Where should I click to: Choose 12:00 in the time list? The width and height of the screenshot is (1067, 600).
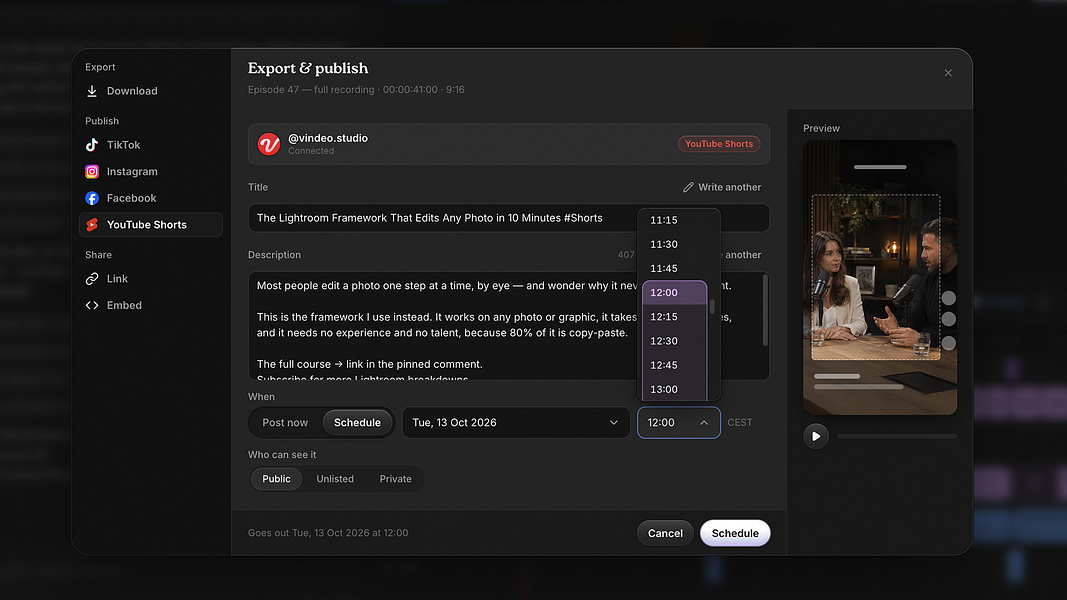pos(675,293)
